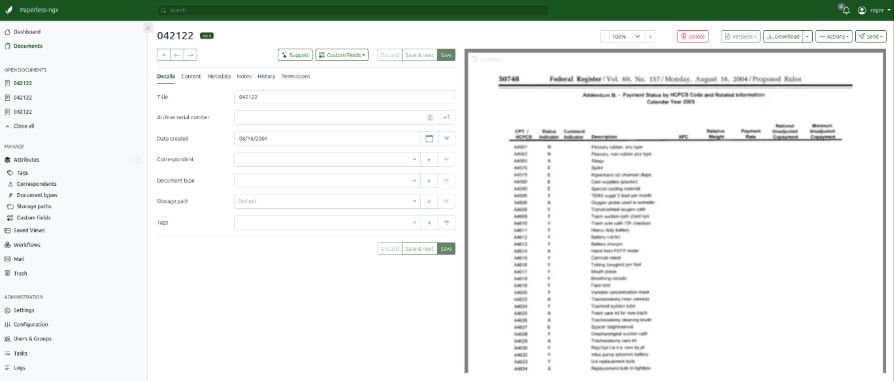
Task: Add a new correspondent with plus button
Action: [429, 160]
